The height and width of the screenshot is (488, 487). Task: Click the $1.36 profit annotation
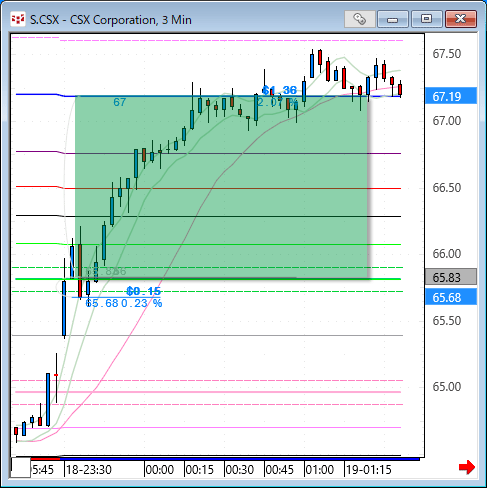(279, 90)
